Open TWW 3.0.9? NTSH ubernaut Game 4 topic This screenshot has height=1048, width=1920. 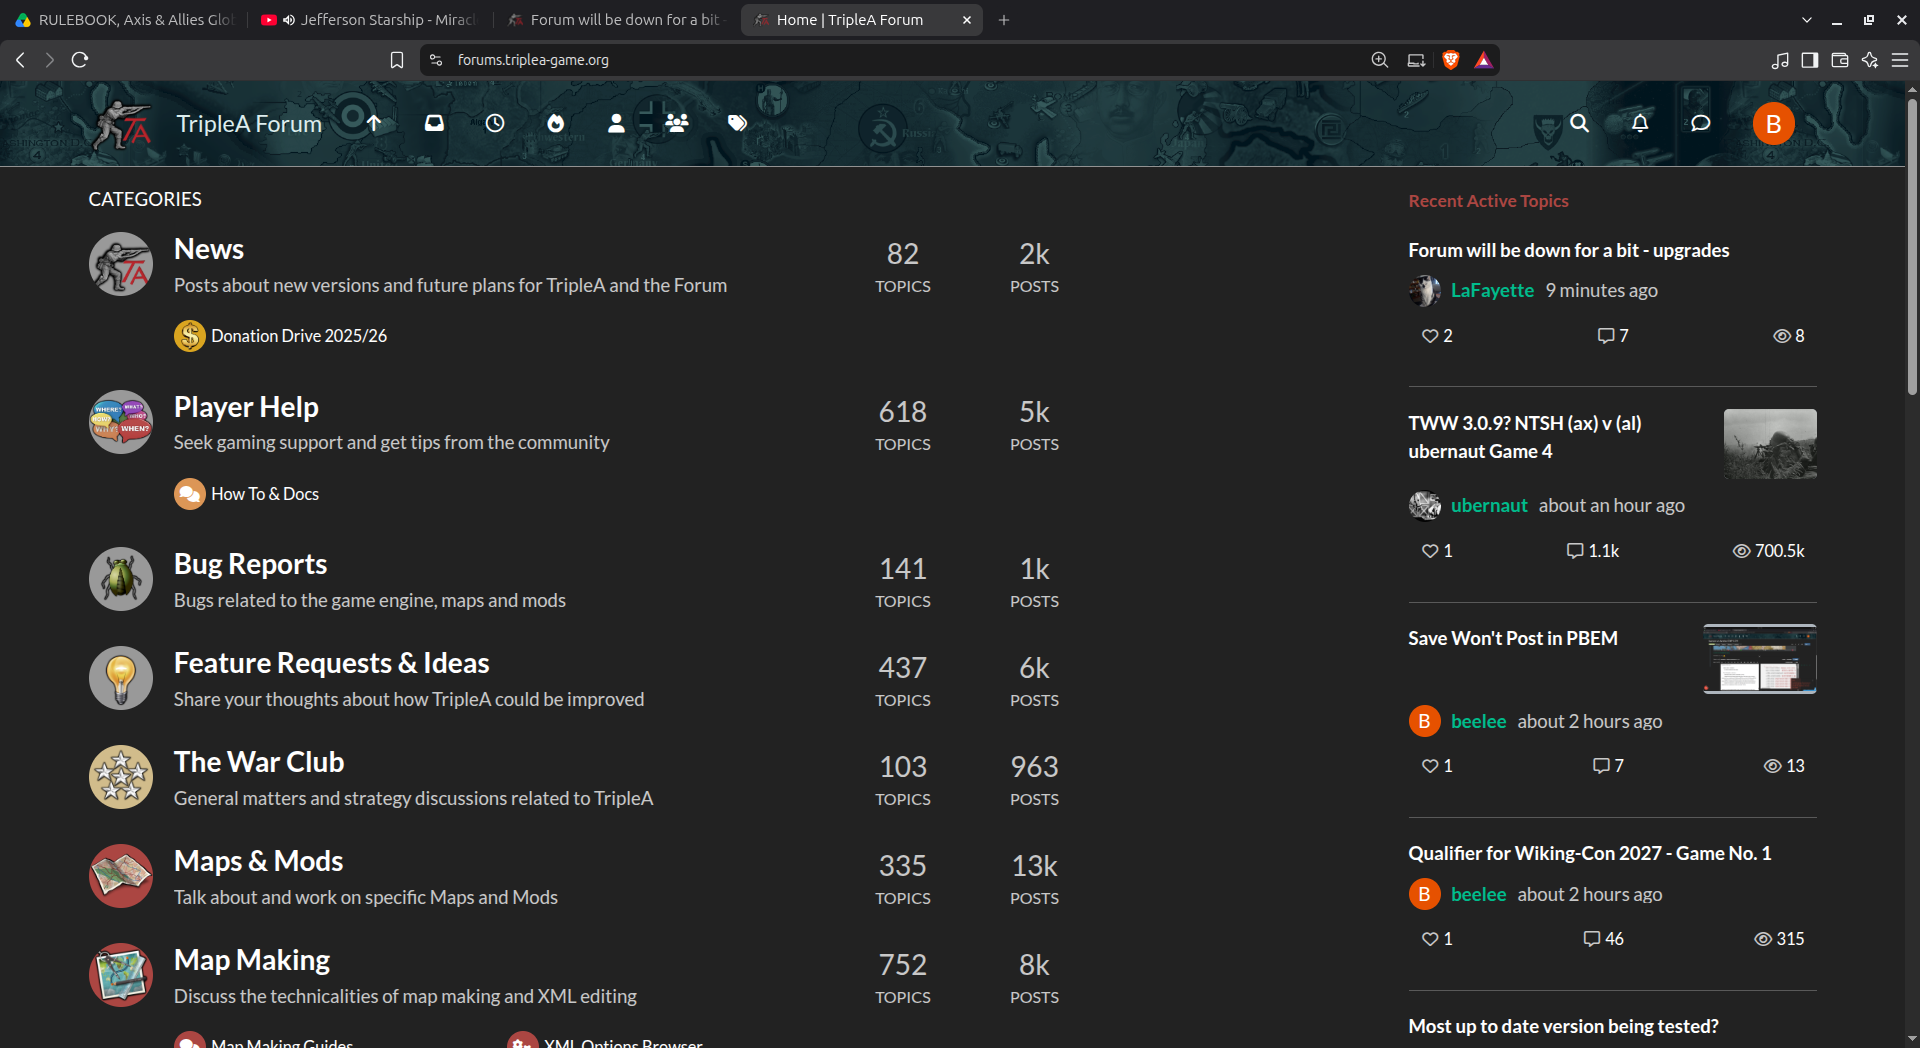1525,437
